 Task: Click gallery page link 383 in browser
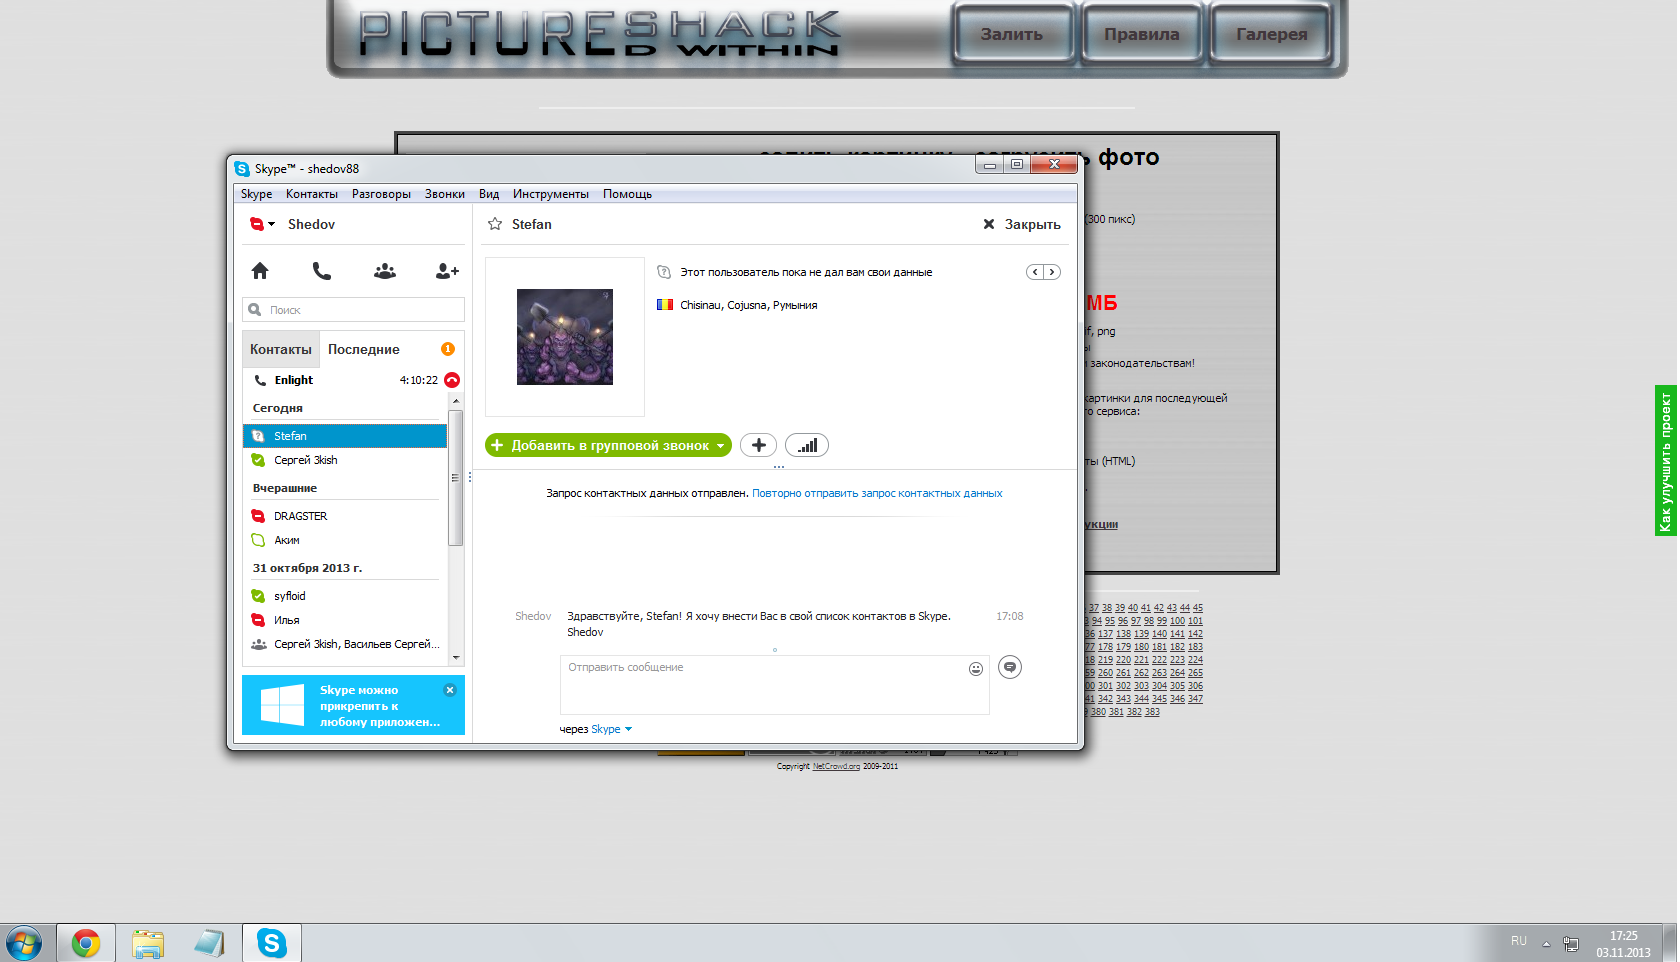1152,712
